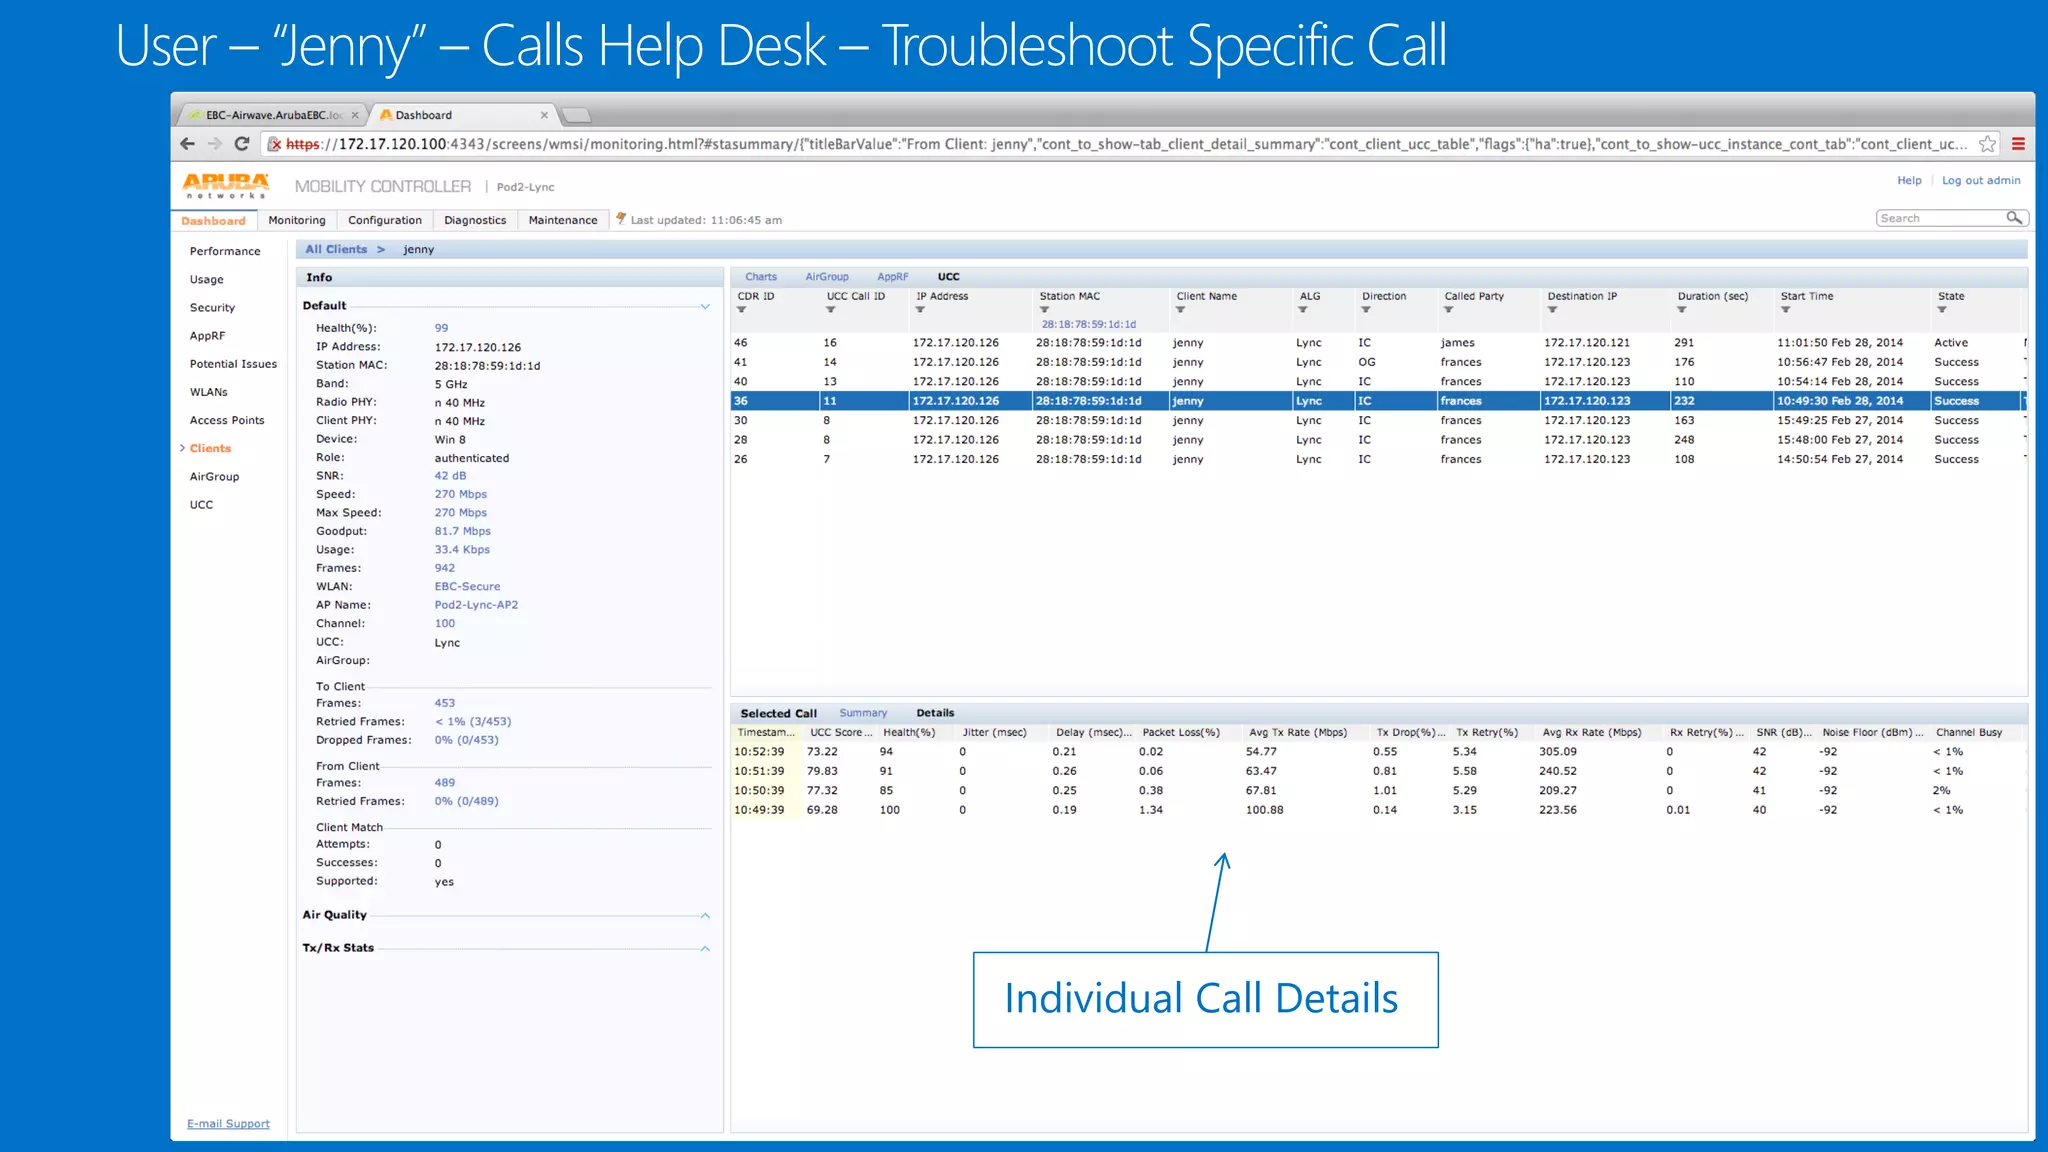Select Security in the sidebar
This screenshot has width=2048, height=1152.
pyautogui.click(x=212, y=307)
